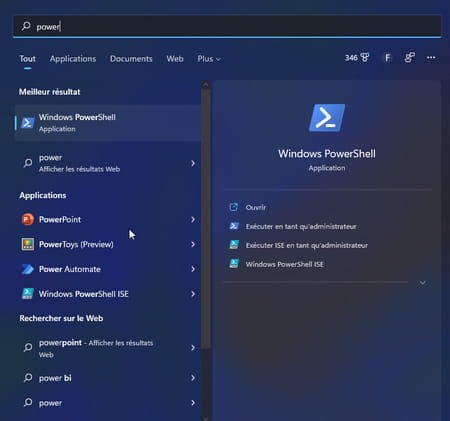The height and width of the screenshot is (421, 450).
Task: Open the last 'power' web suggestion
Action: [107, 403]
